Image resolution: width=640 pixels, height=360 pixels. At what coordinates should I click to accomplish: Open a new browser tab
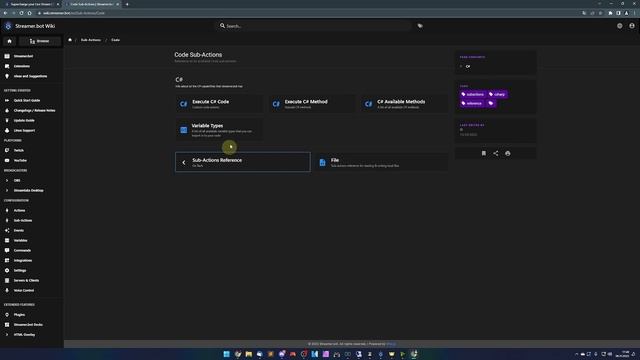tap(127, 4)
